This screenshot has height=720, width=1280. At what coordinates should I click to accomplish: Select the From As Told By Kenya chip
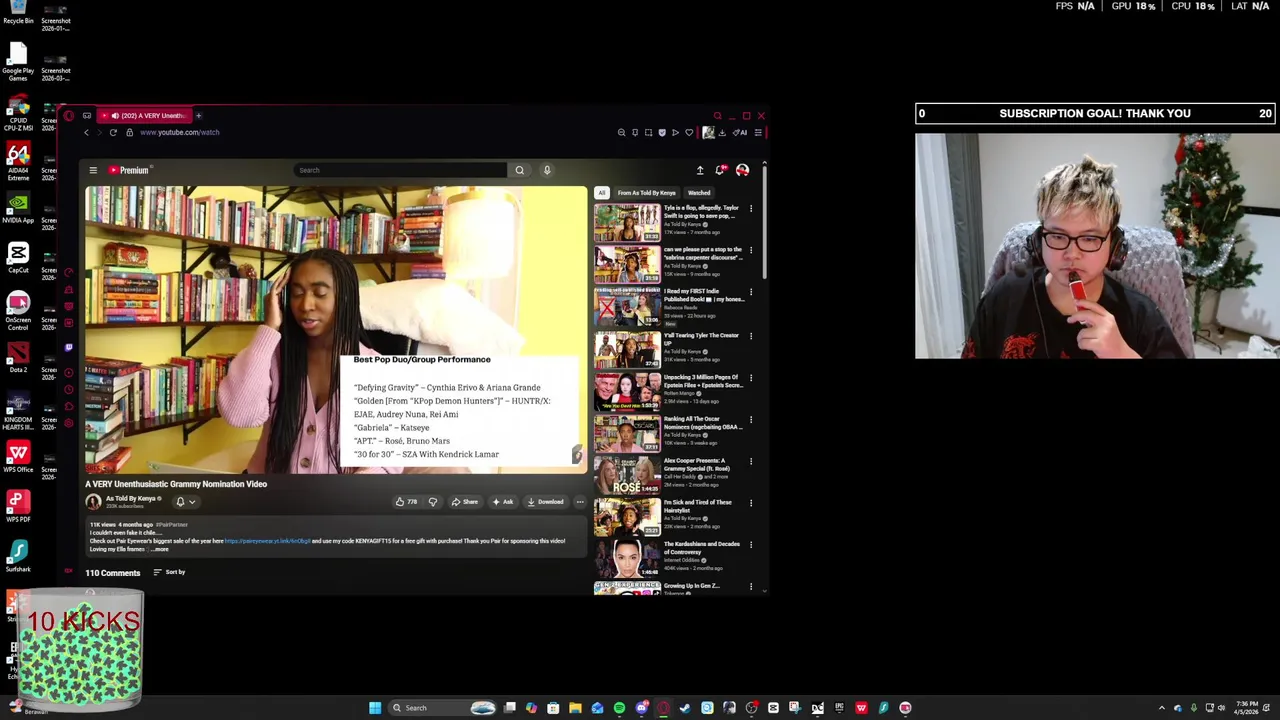coord(646,193)
